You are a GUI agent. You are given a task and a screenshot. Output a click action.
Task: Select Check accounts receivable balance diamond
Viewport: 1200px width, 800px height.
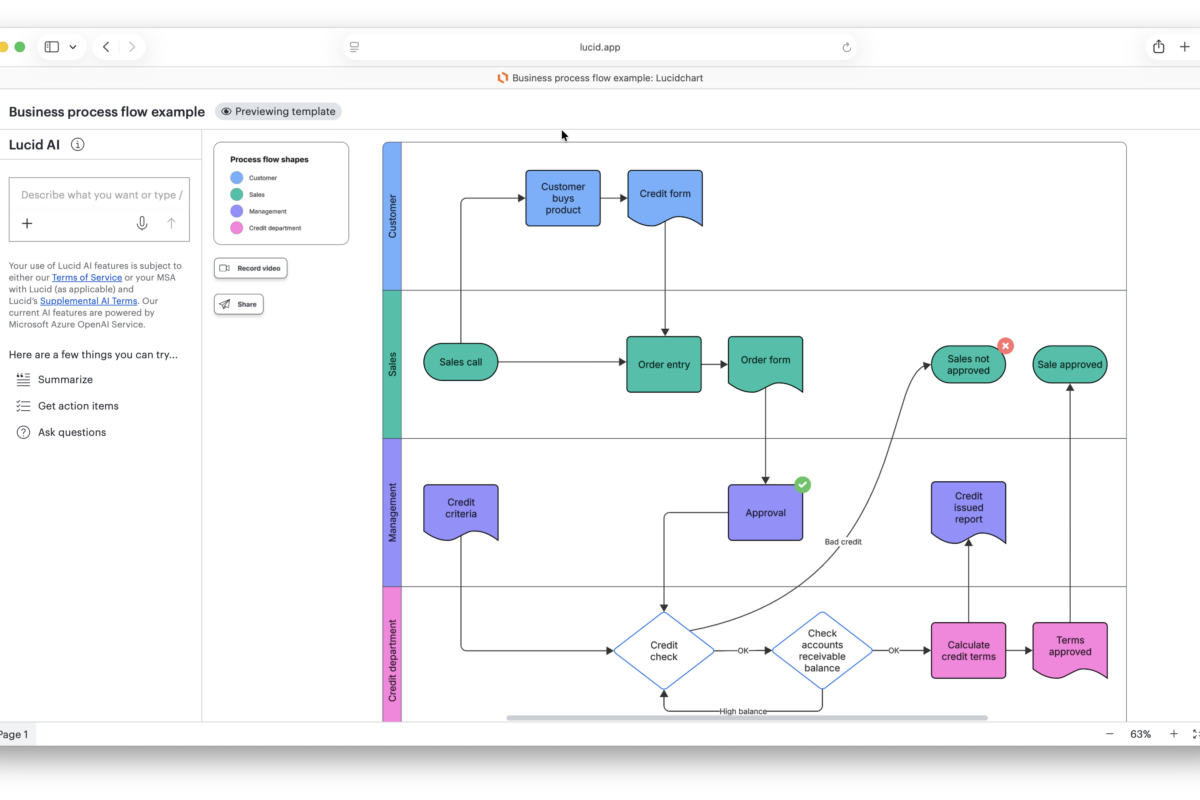(822, 651)
